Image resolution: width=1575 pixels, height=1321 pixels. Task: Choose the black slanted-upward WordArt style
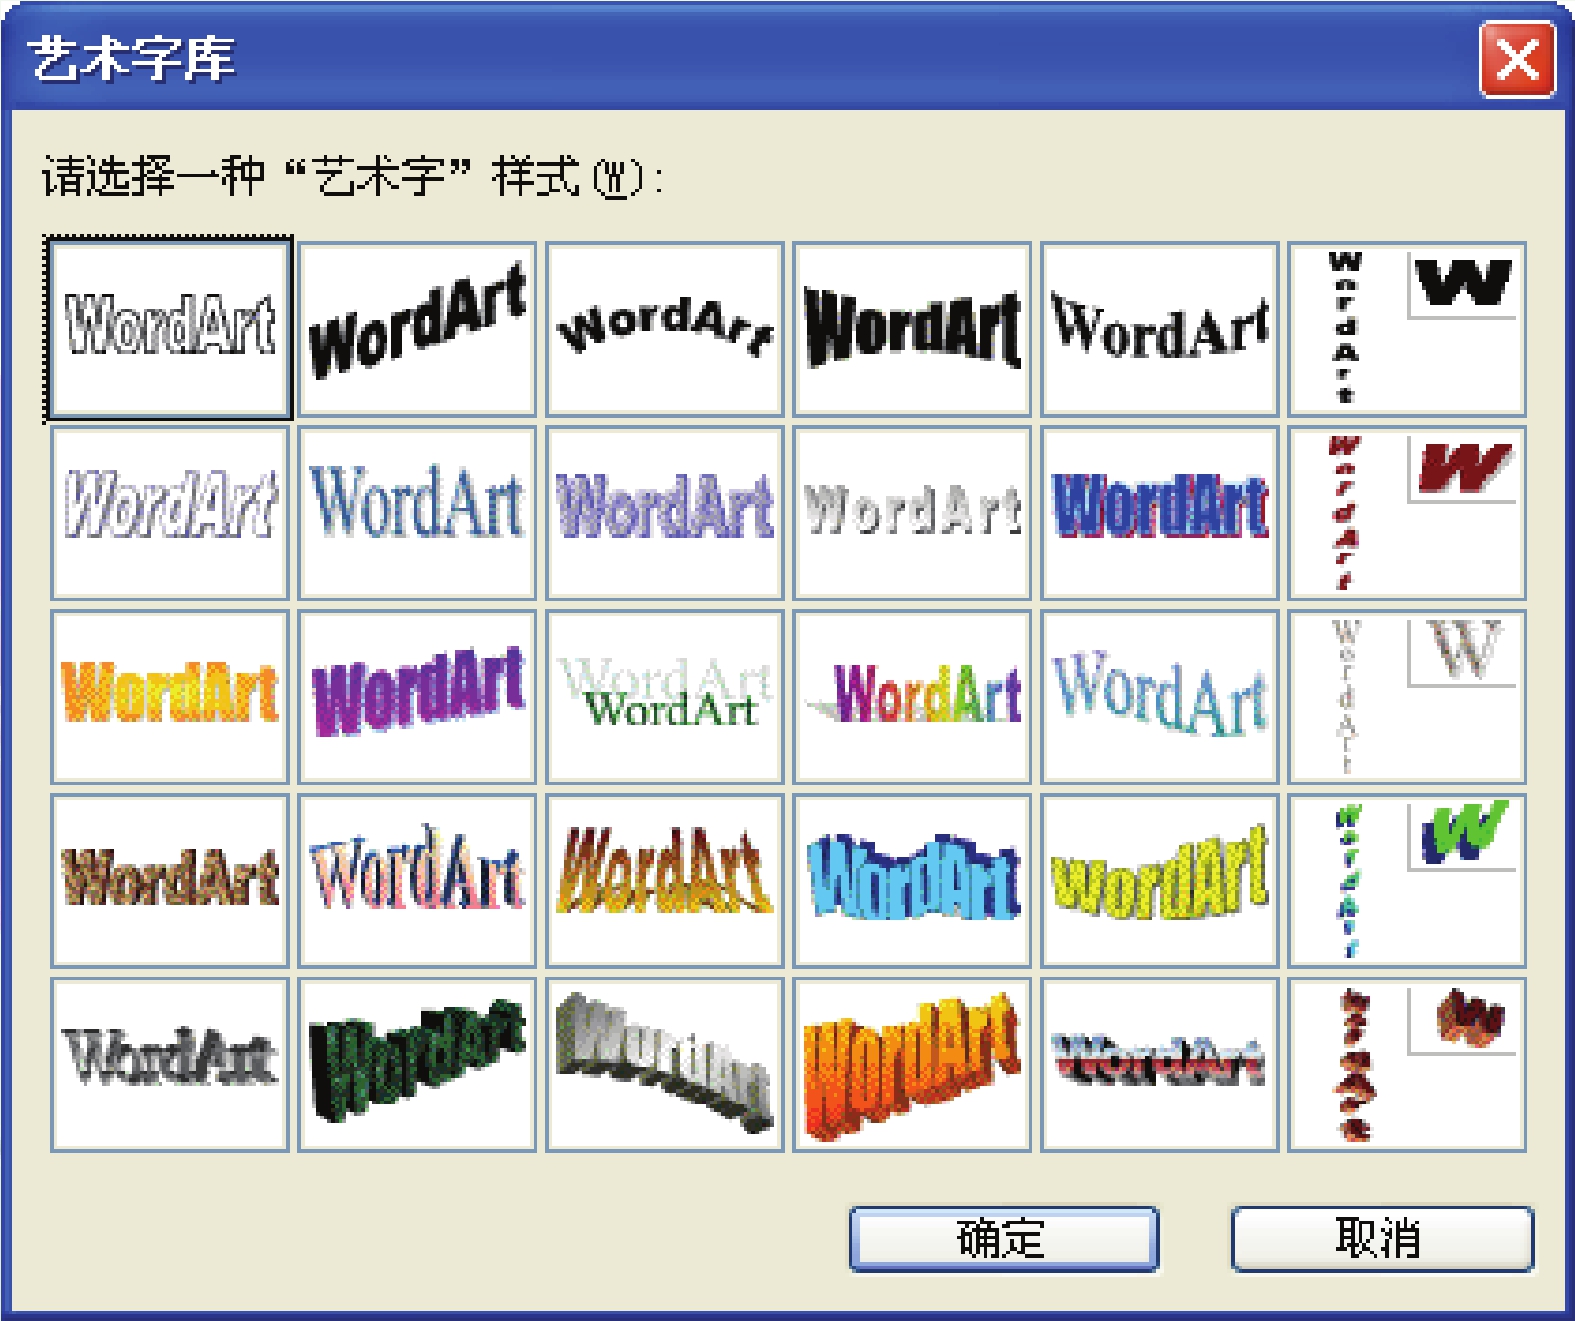pos(417,329)
